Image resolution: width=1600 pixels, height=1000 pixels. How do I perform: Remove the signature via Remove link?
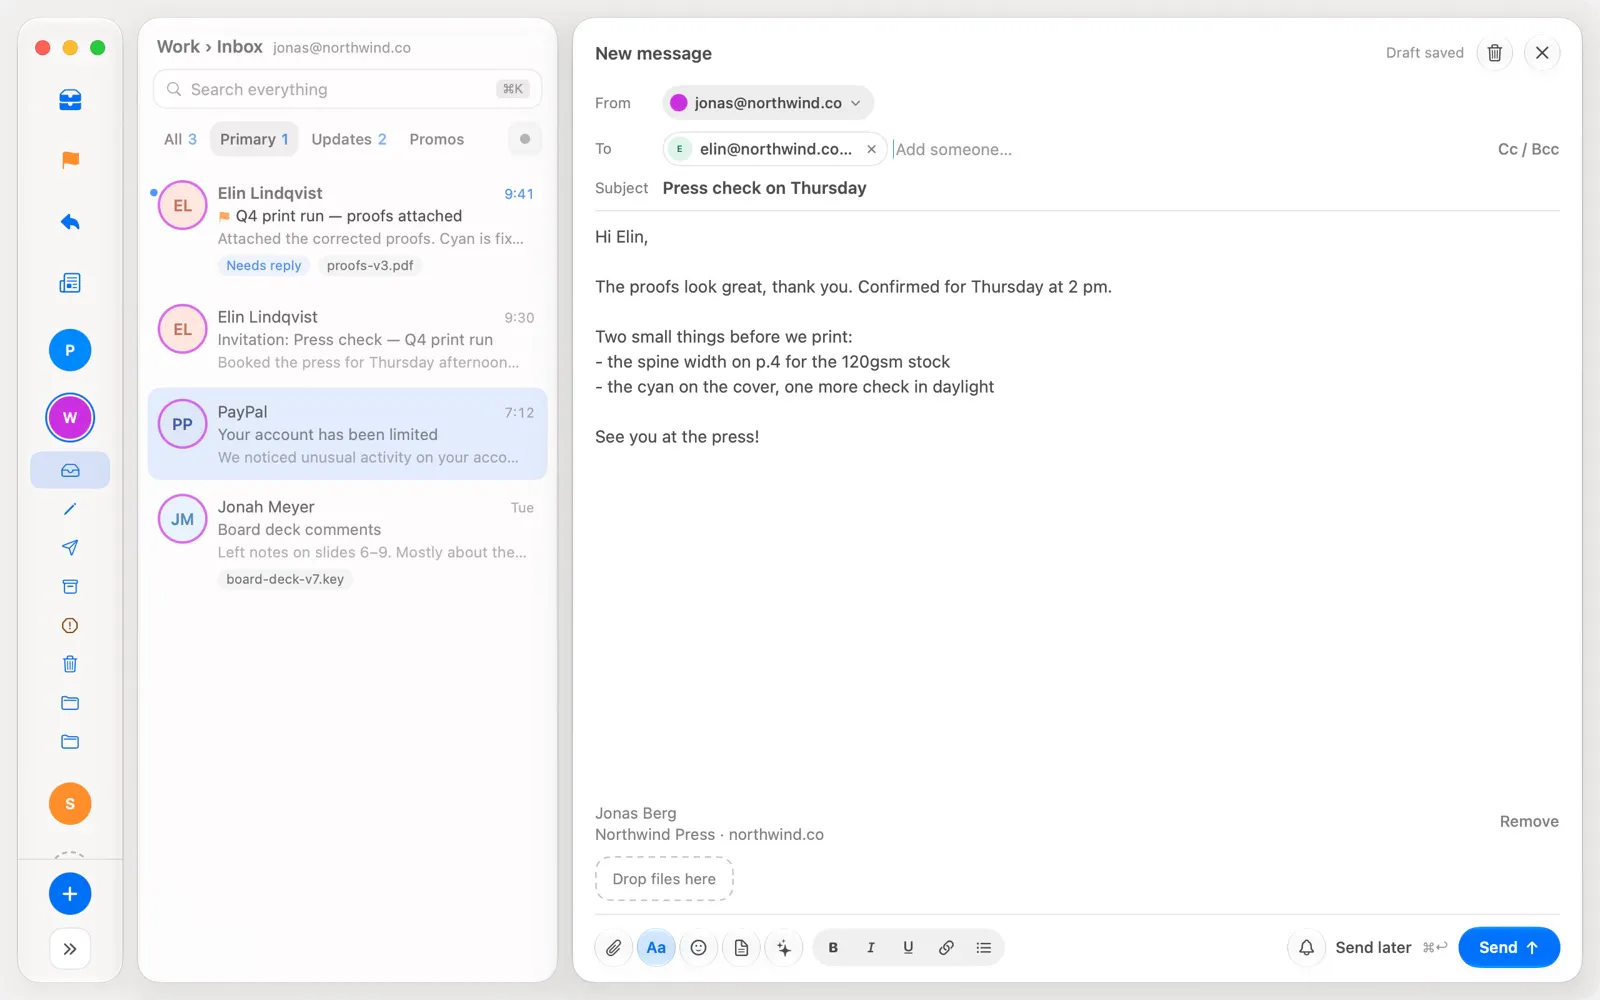1529,822
